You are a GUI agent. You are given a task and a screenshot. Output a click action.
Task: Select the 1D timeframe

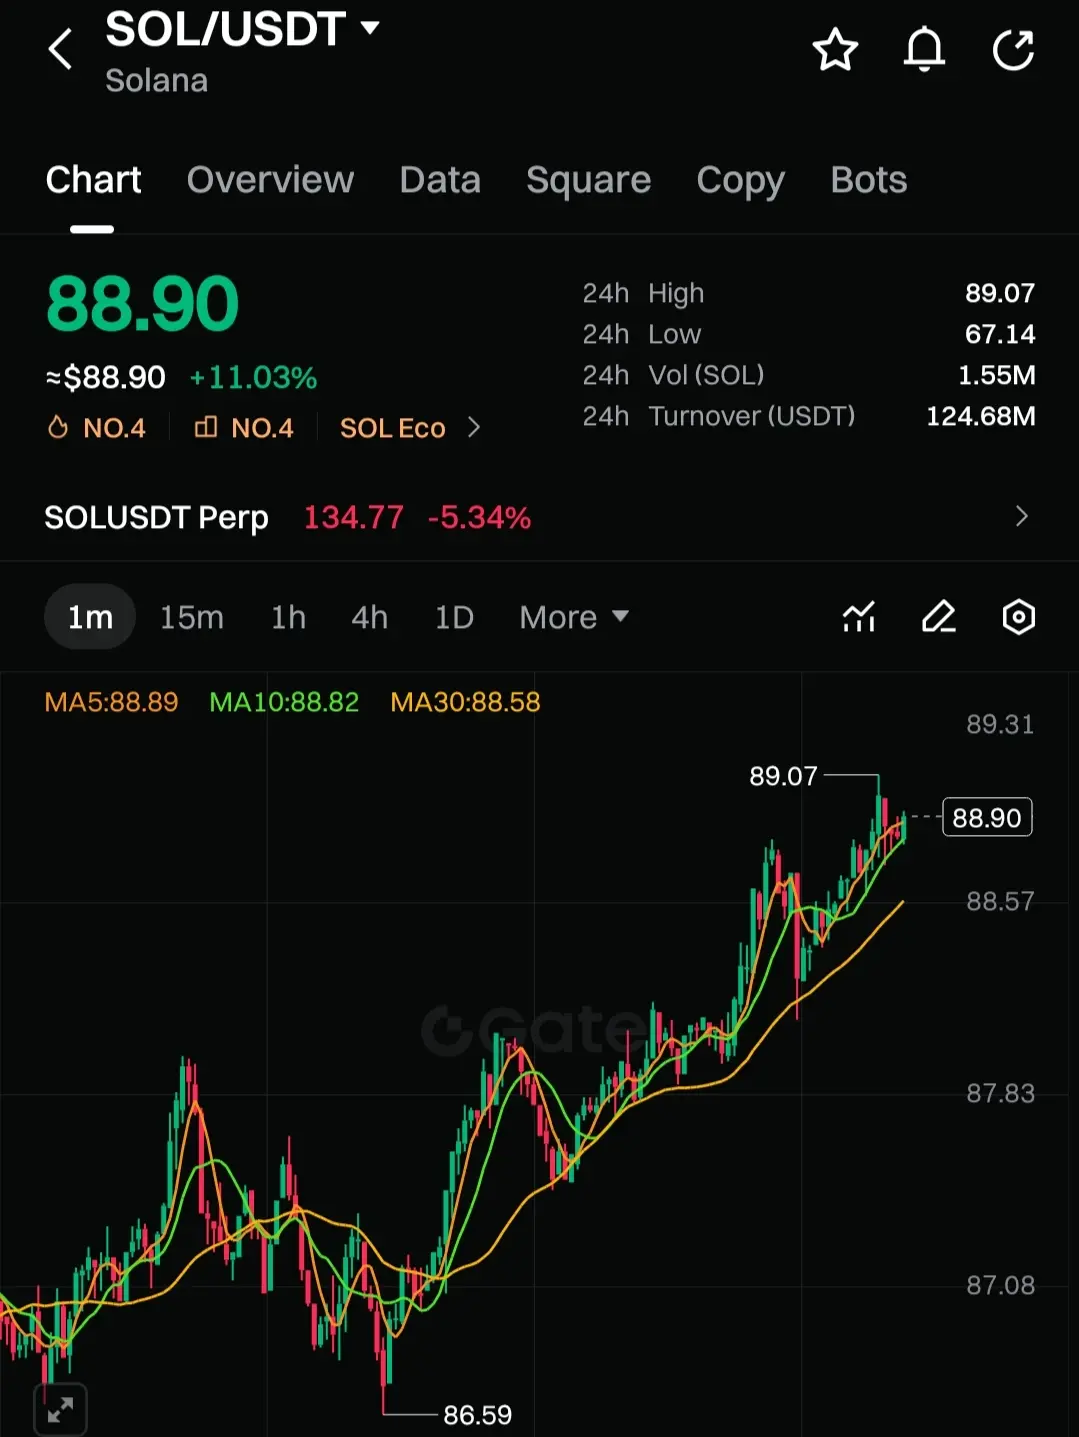pyautogui.click(x=454, y=617)
